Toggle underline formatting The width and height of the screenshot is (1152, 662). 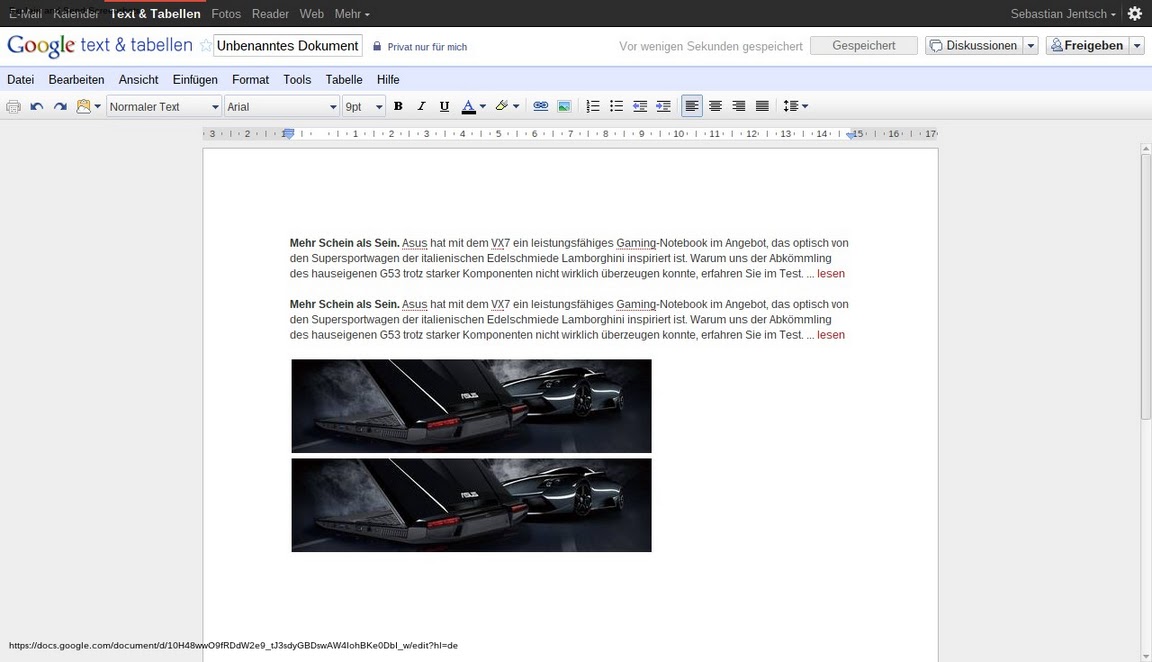click(x=444, y=106)
